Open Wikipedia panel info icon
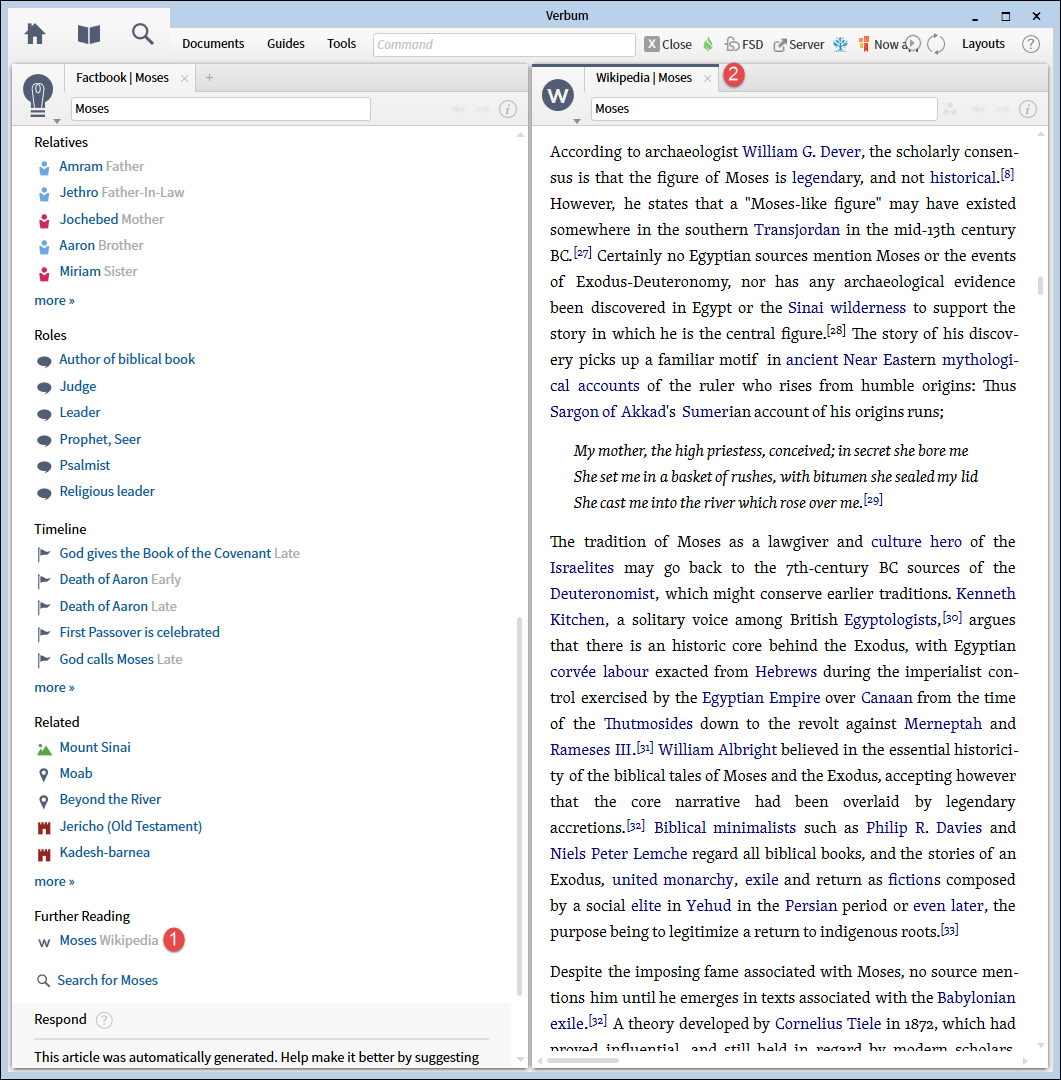1061x1080 pixels. [x=1028, y=109]
